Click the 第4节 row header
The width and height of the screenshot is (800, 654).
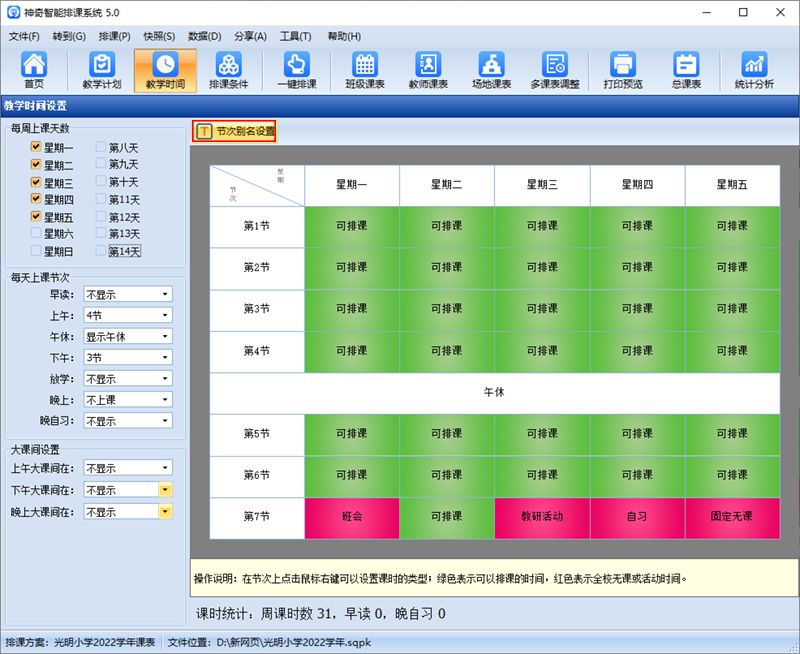[257, 351]
